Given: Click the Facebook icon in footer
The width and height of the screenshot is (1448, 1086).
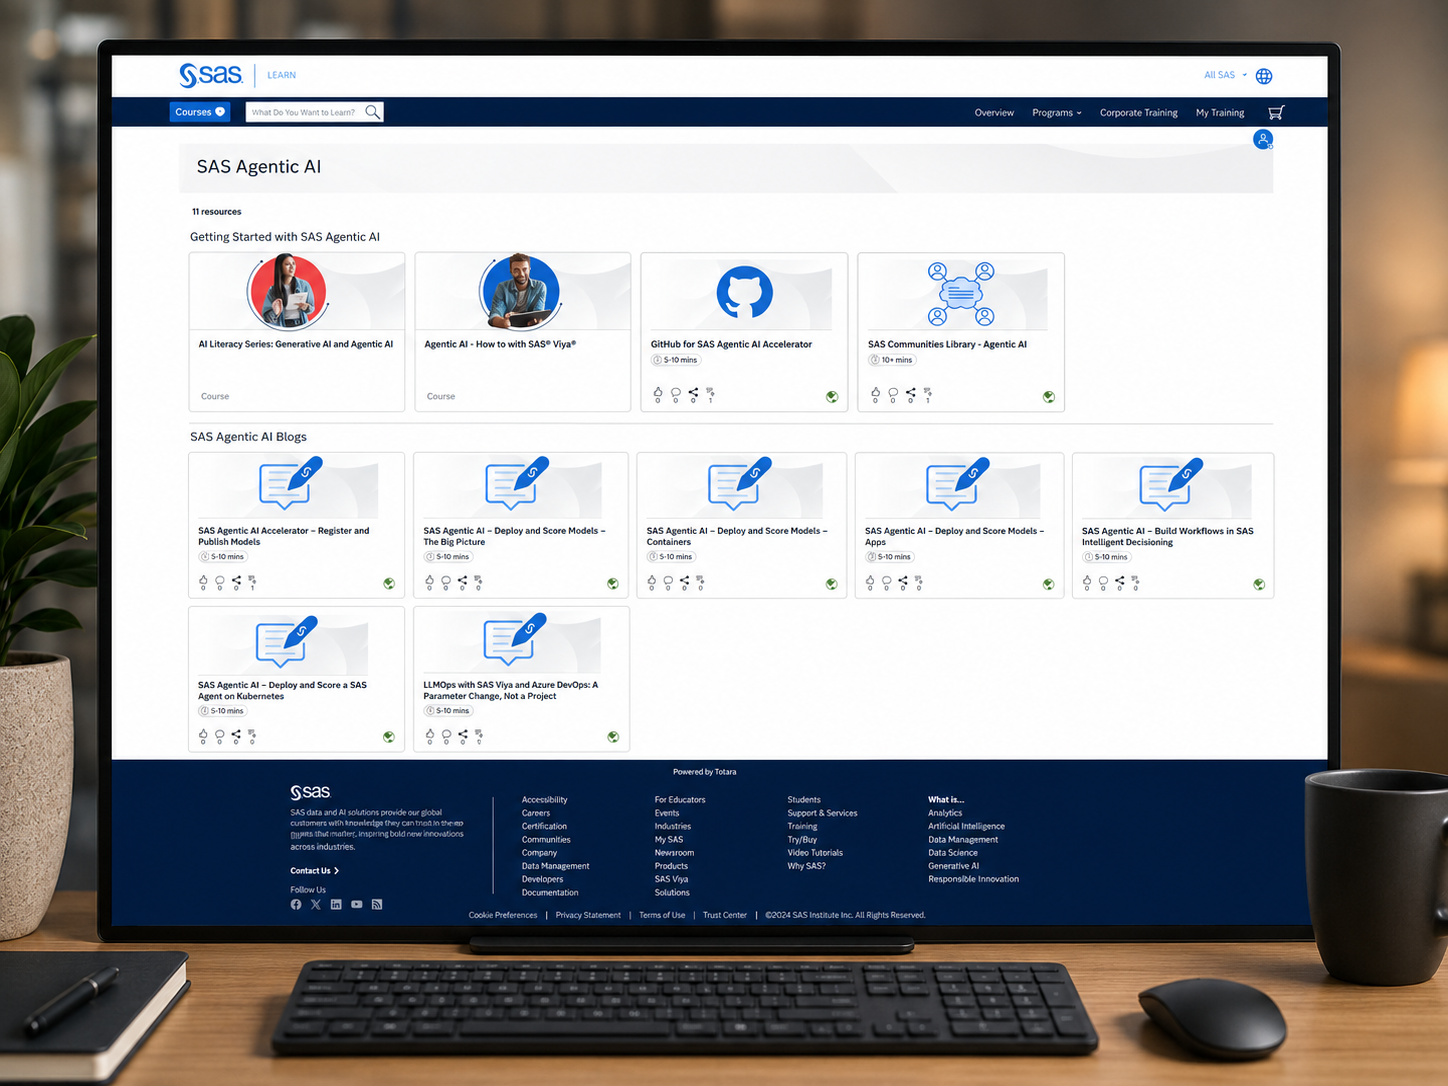Looking at the screenshot, I should 296,904.
